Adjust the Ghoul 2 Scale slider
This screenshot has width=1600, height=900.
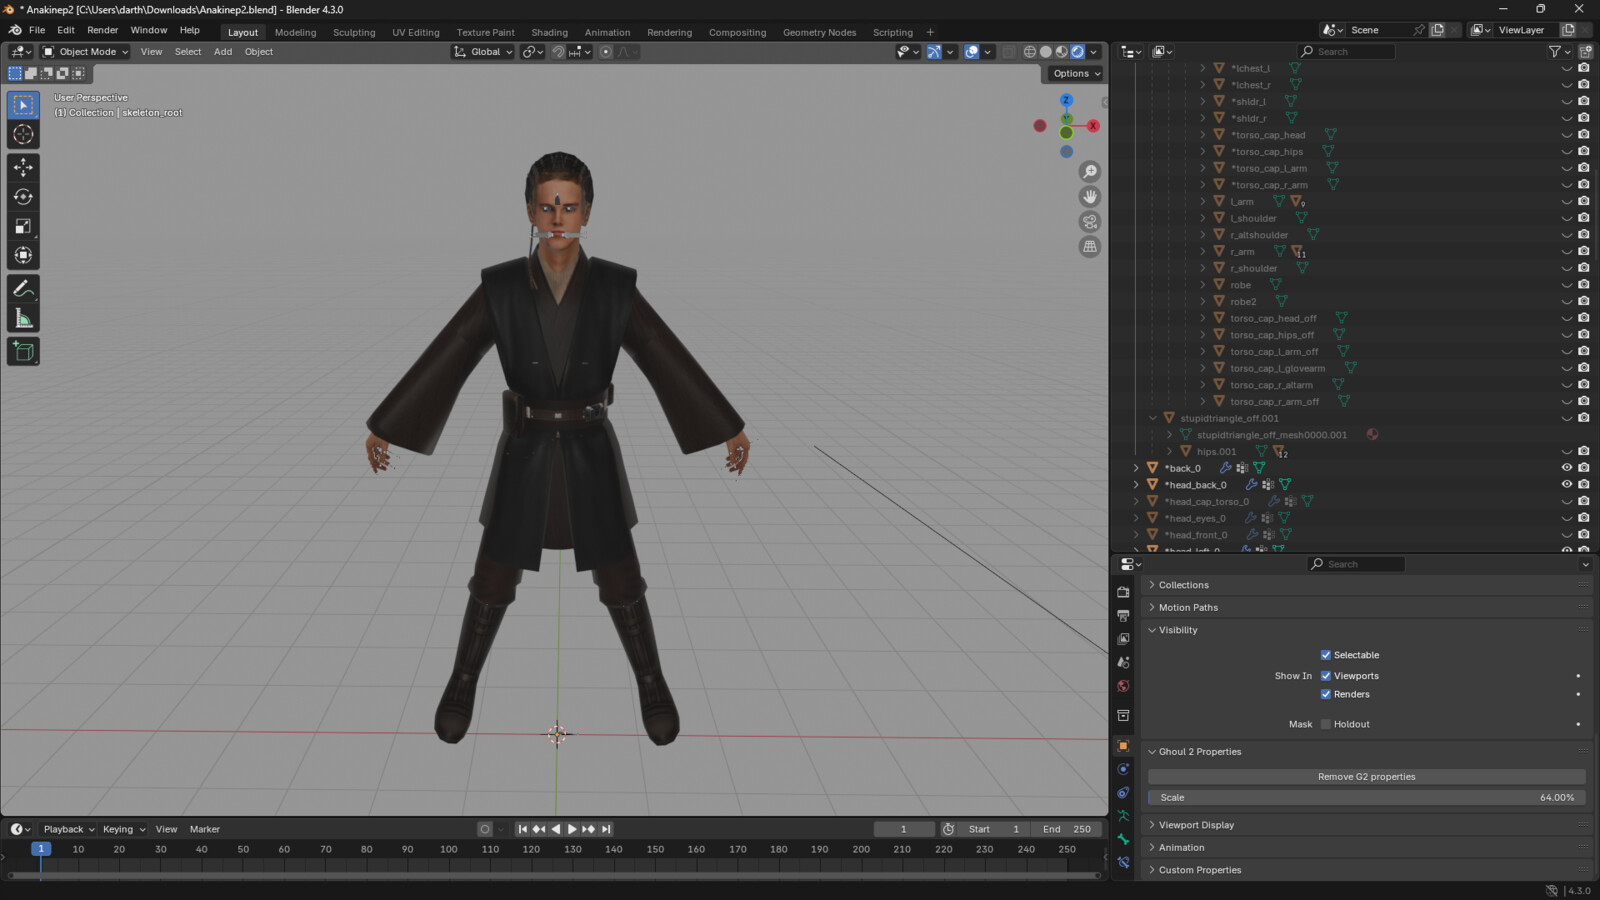coord(1366,798)
